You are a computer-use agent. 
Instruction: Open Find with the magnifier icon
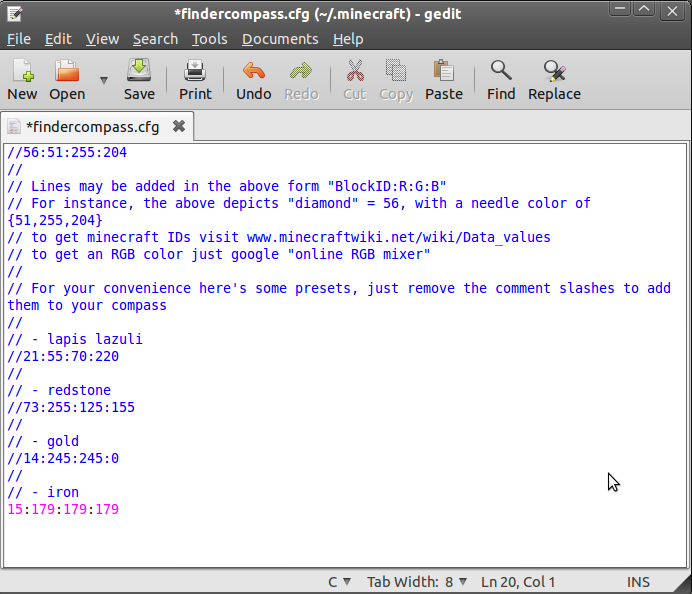coord(501,71)
